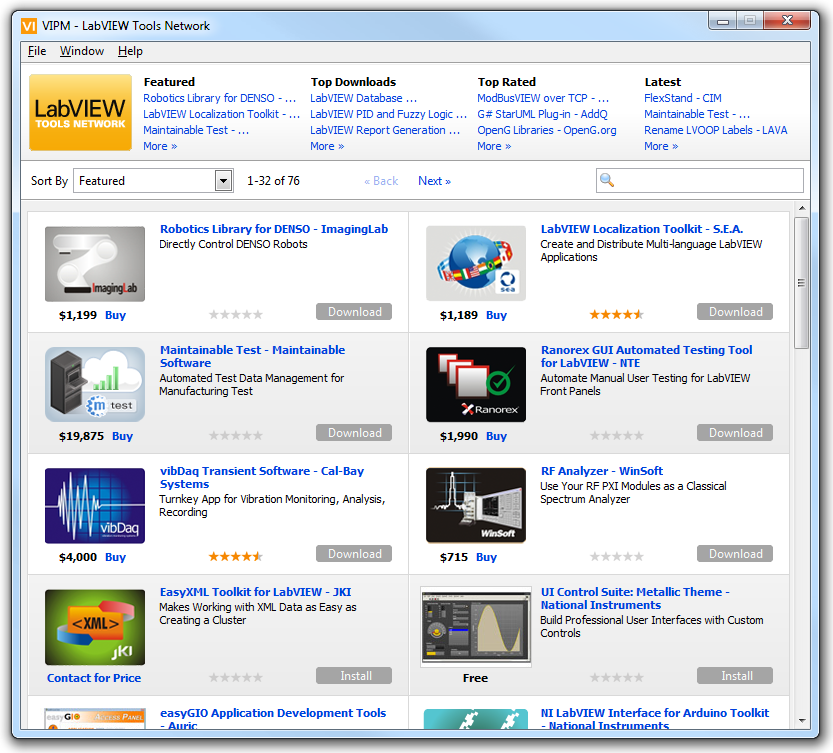
Task: Click the Robotics Library ImagingLab product icon
Action: pos(95,263)
